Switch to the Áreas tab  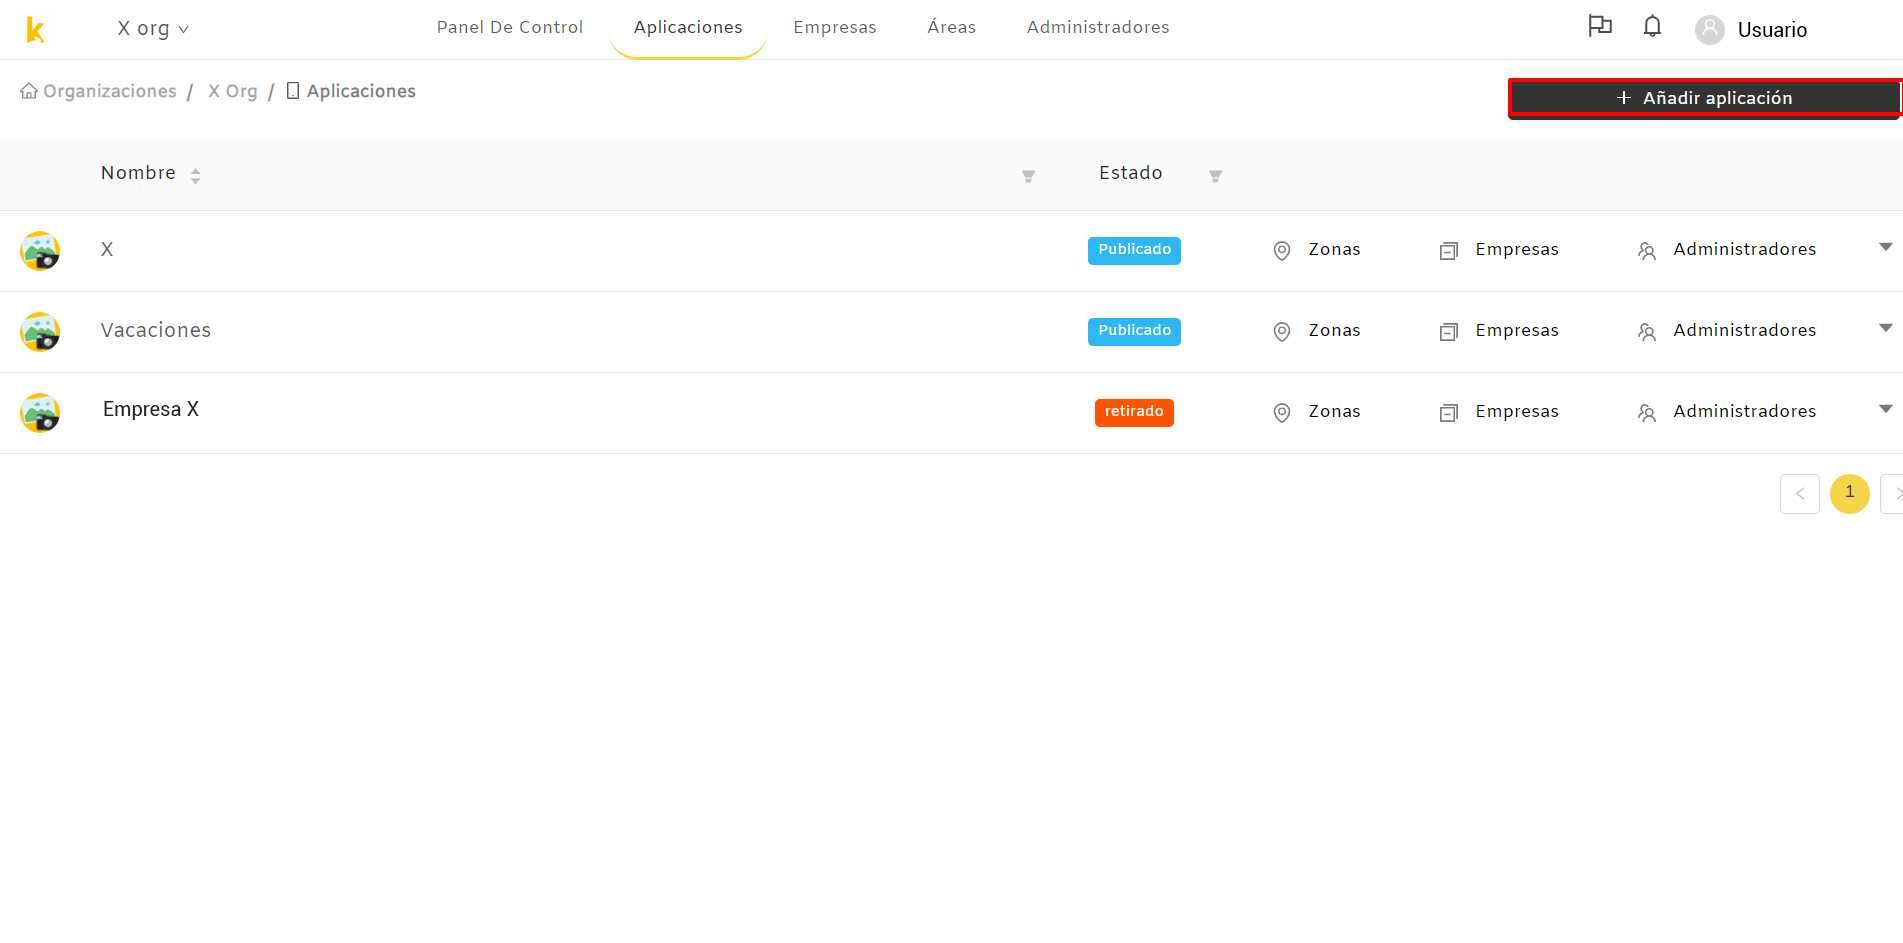(x=952, y=27)
